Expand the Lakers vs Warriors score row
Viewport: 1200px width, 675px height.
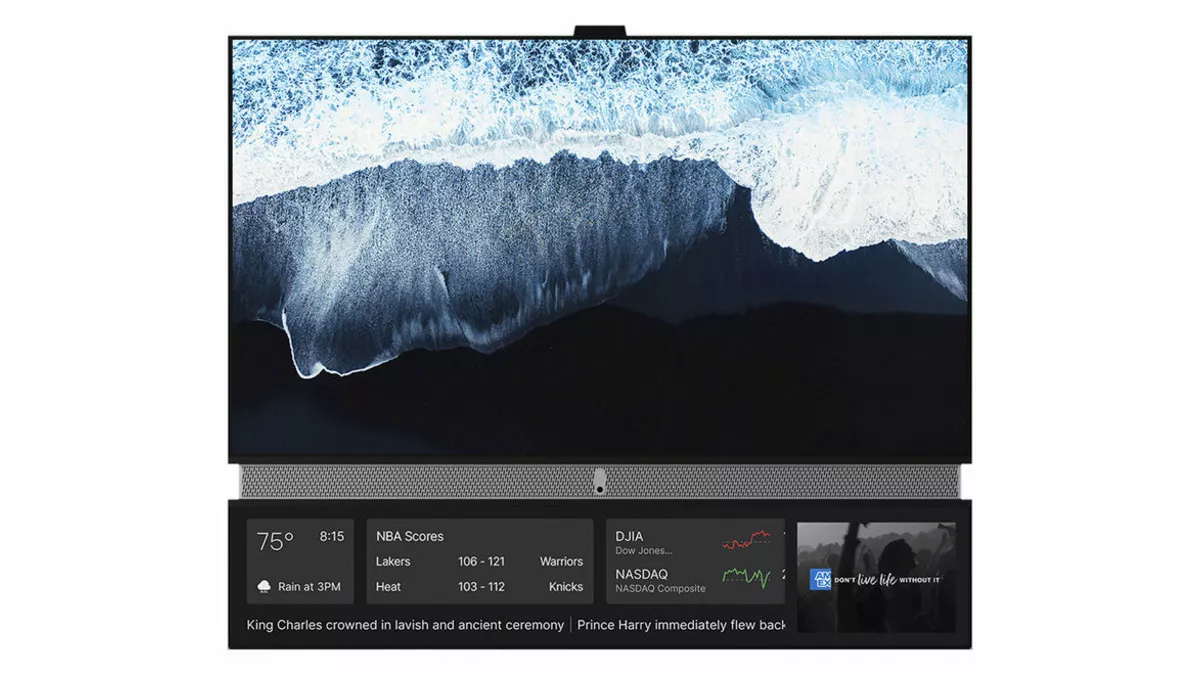pos(480,561)
